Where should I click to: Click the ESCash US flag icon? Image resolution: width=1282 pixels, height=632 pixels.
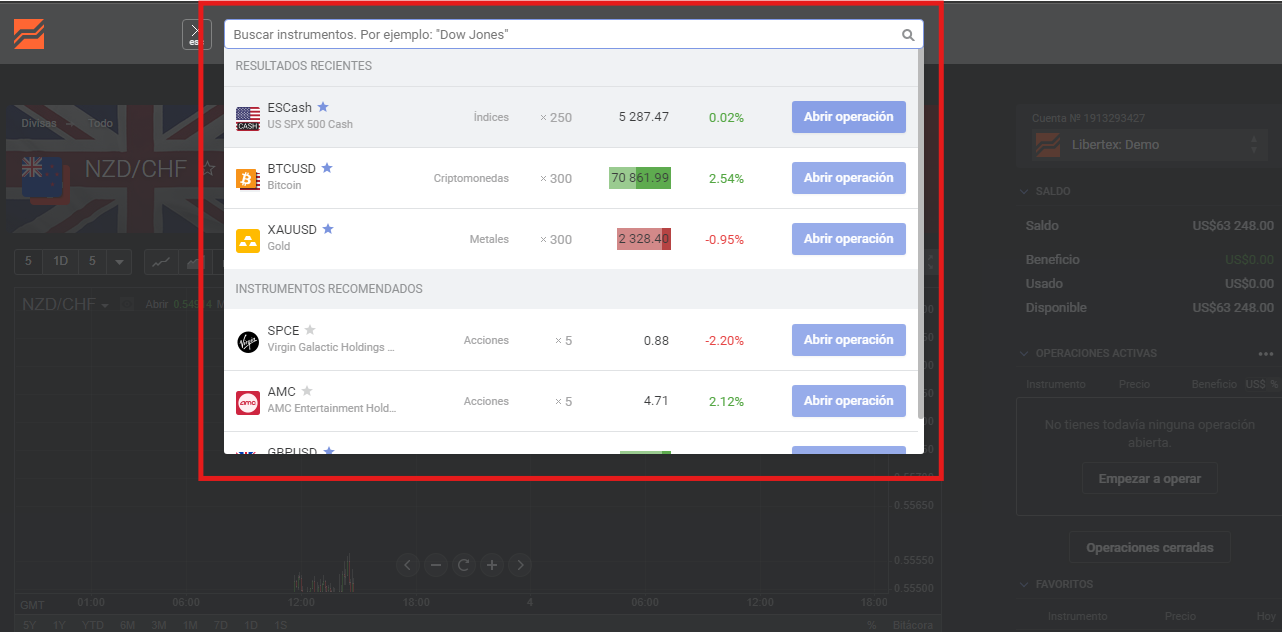pyautogui.click(x=248, y=118)
